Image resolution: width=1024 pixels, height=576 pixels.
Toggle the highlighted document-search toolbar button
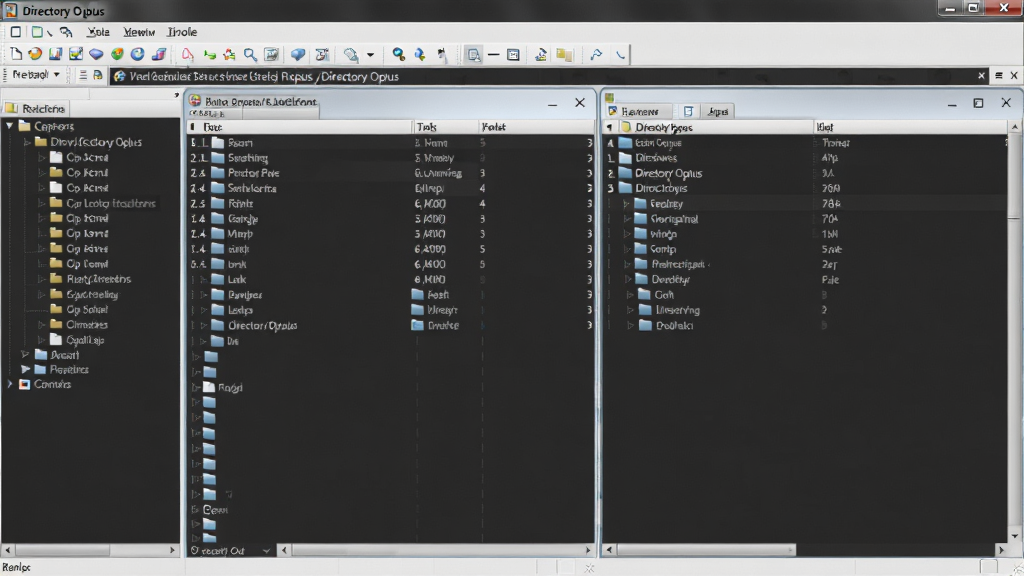coord(473,55)
